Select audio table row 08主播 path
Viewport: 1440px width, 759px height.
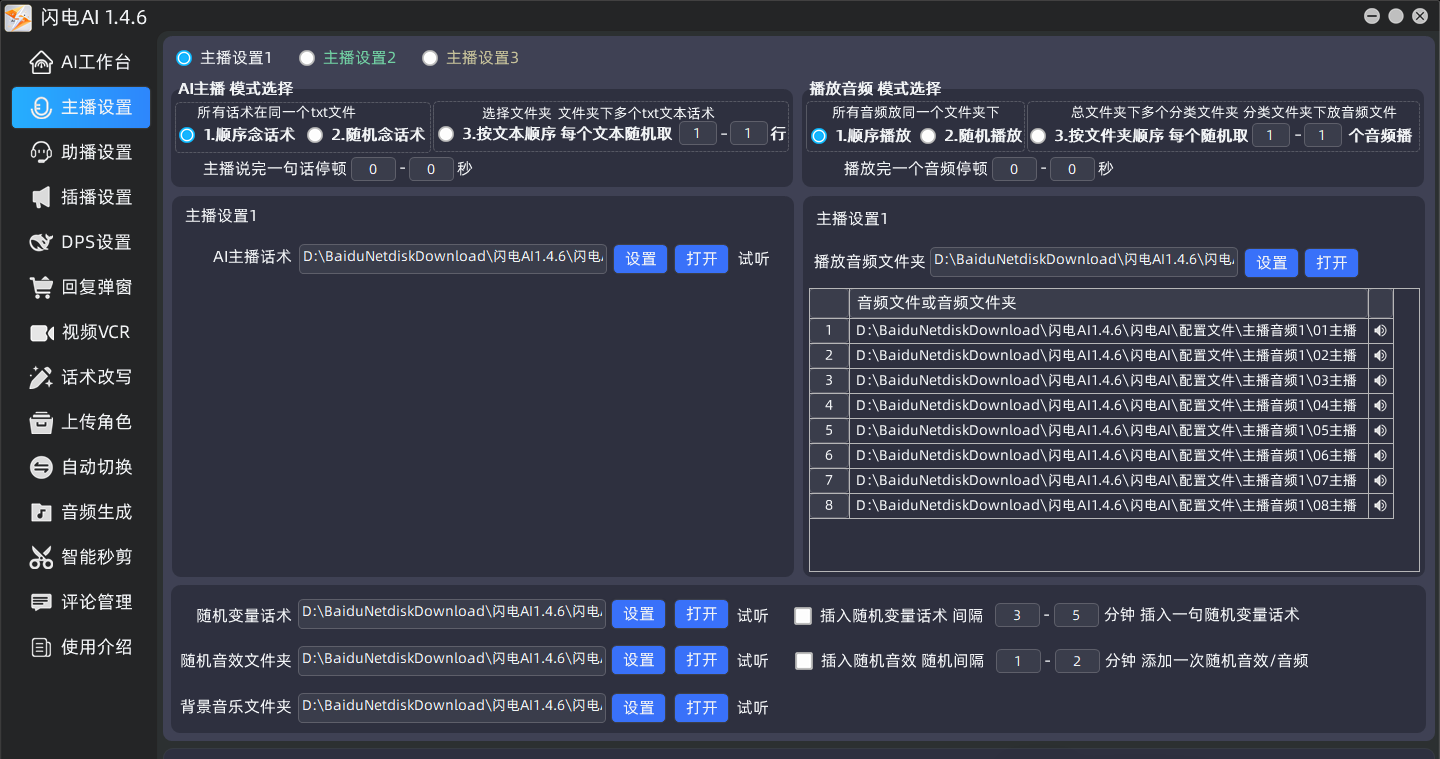(1108, 505)
